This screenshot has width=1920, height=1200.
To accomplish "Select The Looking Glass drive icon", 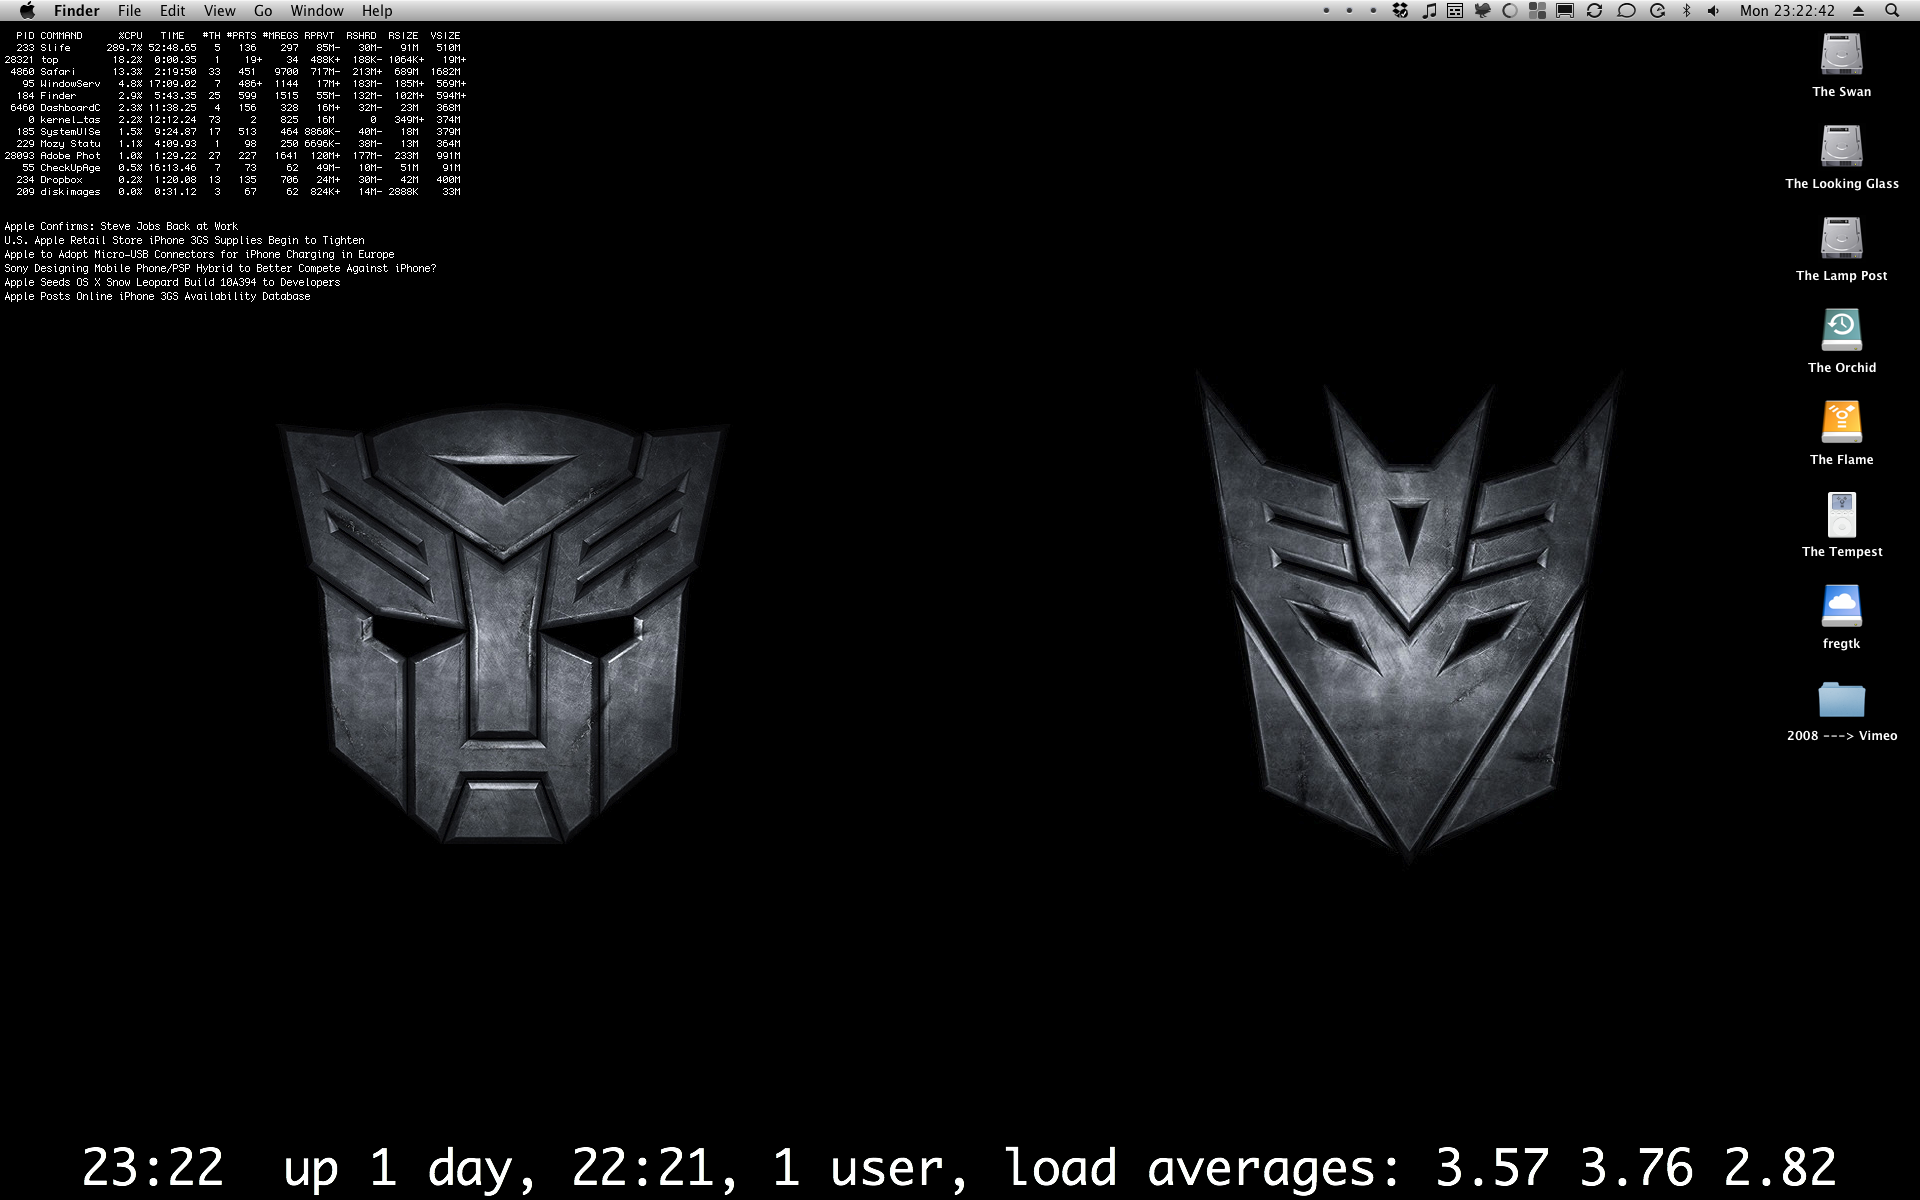I will [x=1841, y=148].
